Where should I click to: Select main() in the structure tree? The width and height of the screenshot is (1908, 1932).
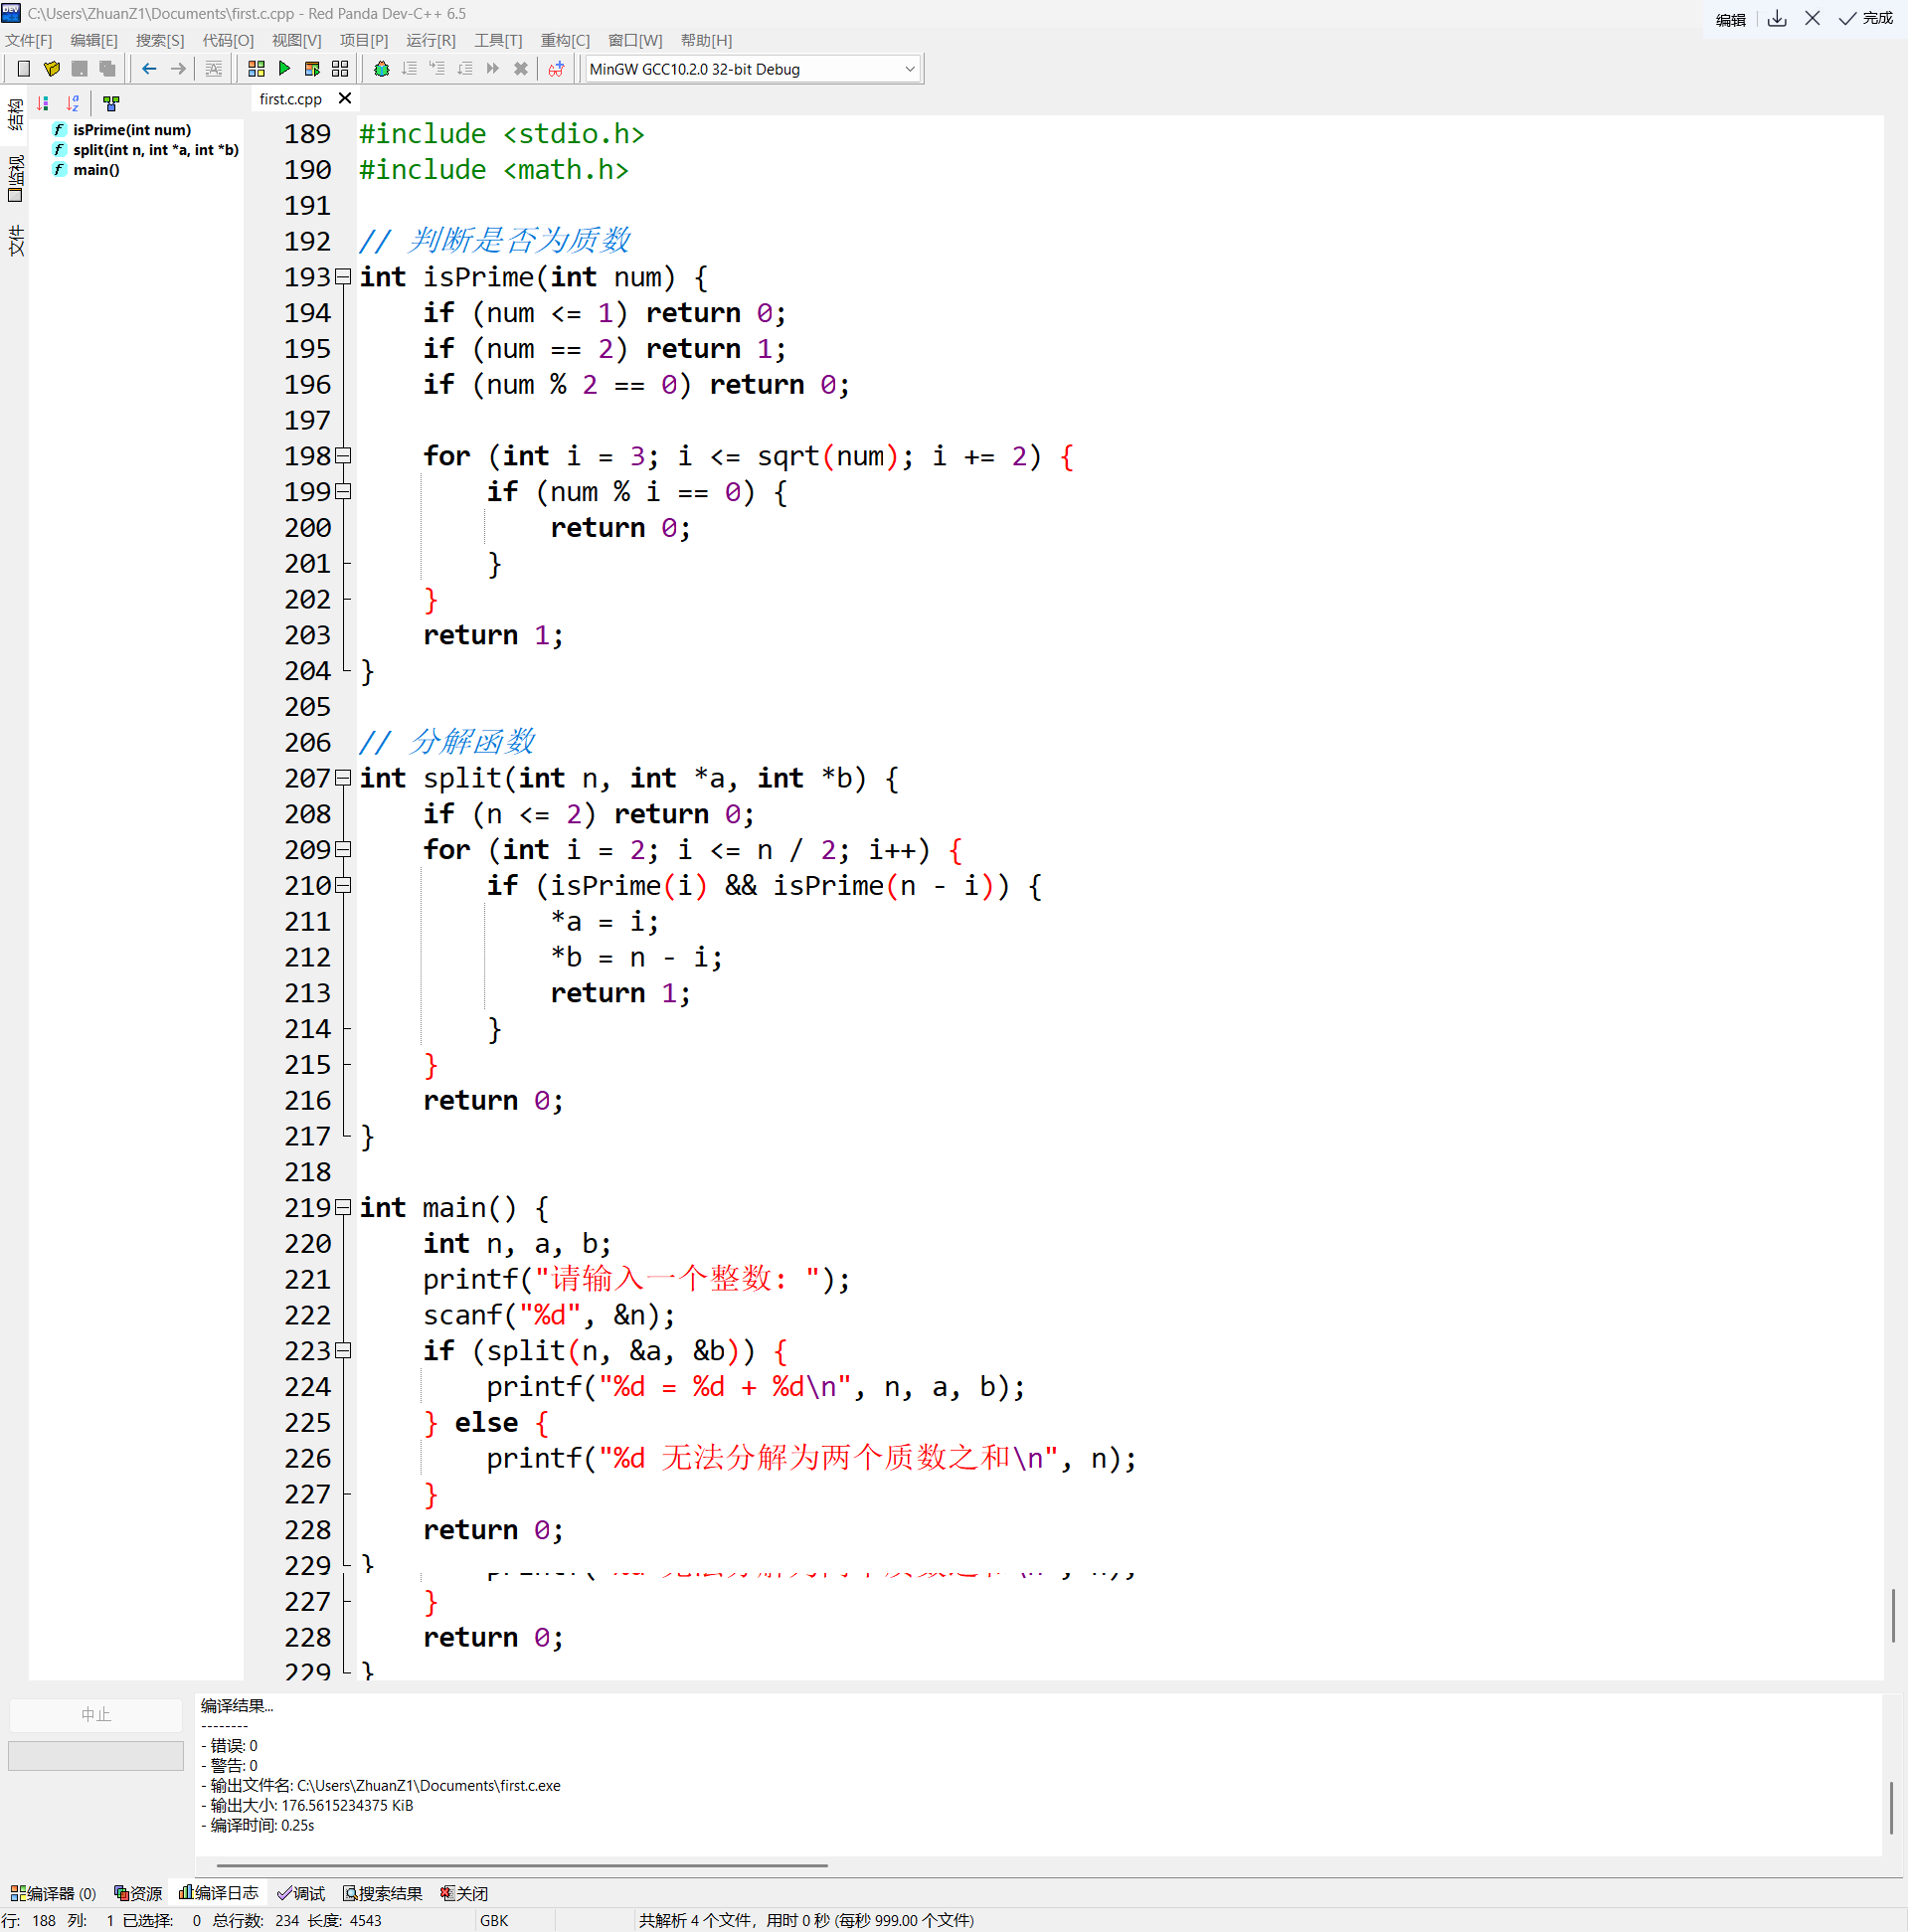[x=96, y=170]
